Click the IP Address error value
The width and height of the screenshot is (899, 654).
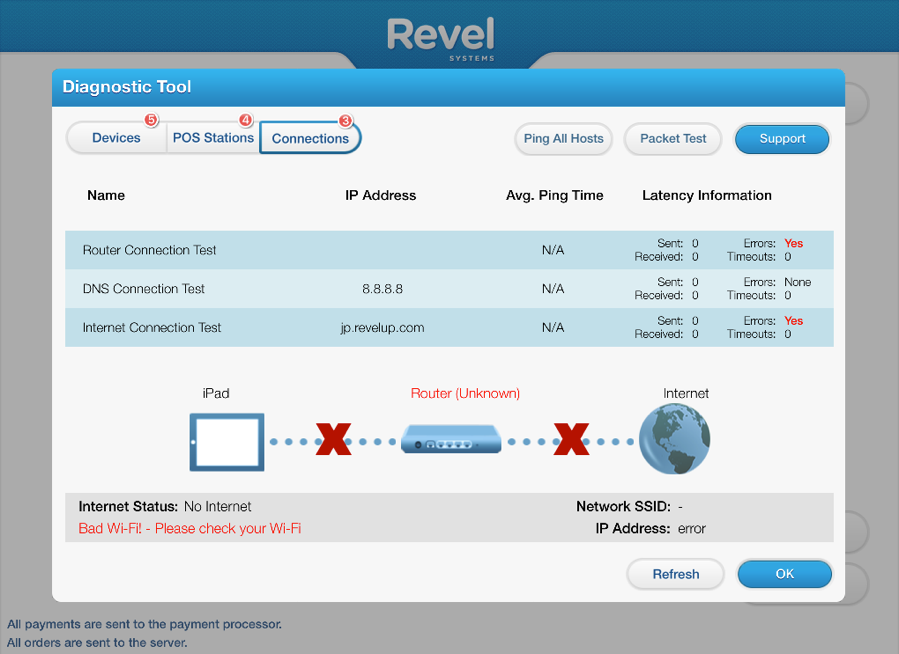691,528
